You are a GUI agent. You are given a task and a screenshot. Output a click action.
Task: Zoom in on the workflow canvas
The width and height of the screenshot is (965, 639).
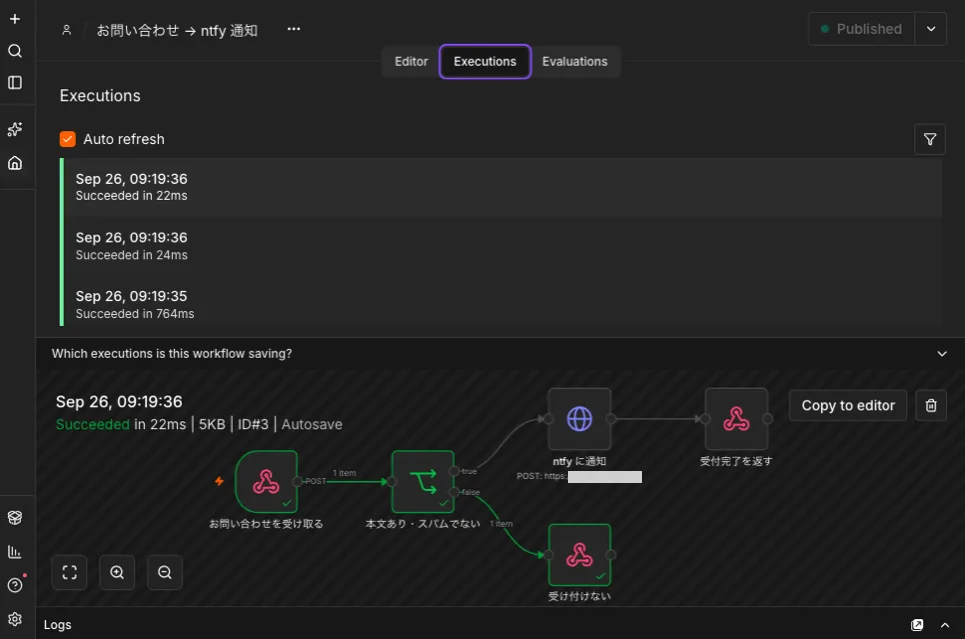117,573
